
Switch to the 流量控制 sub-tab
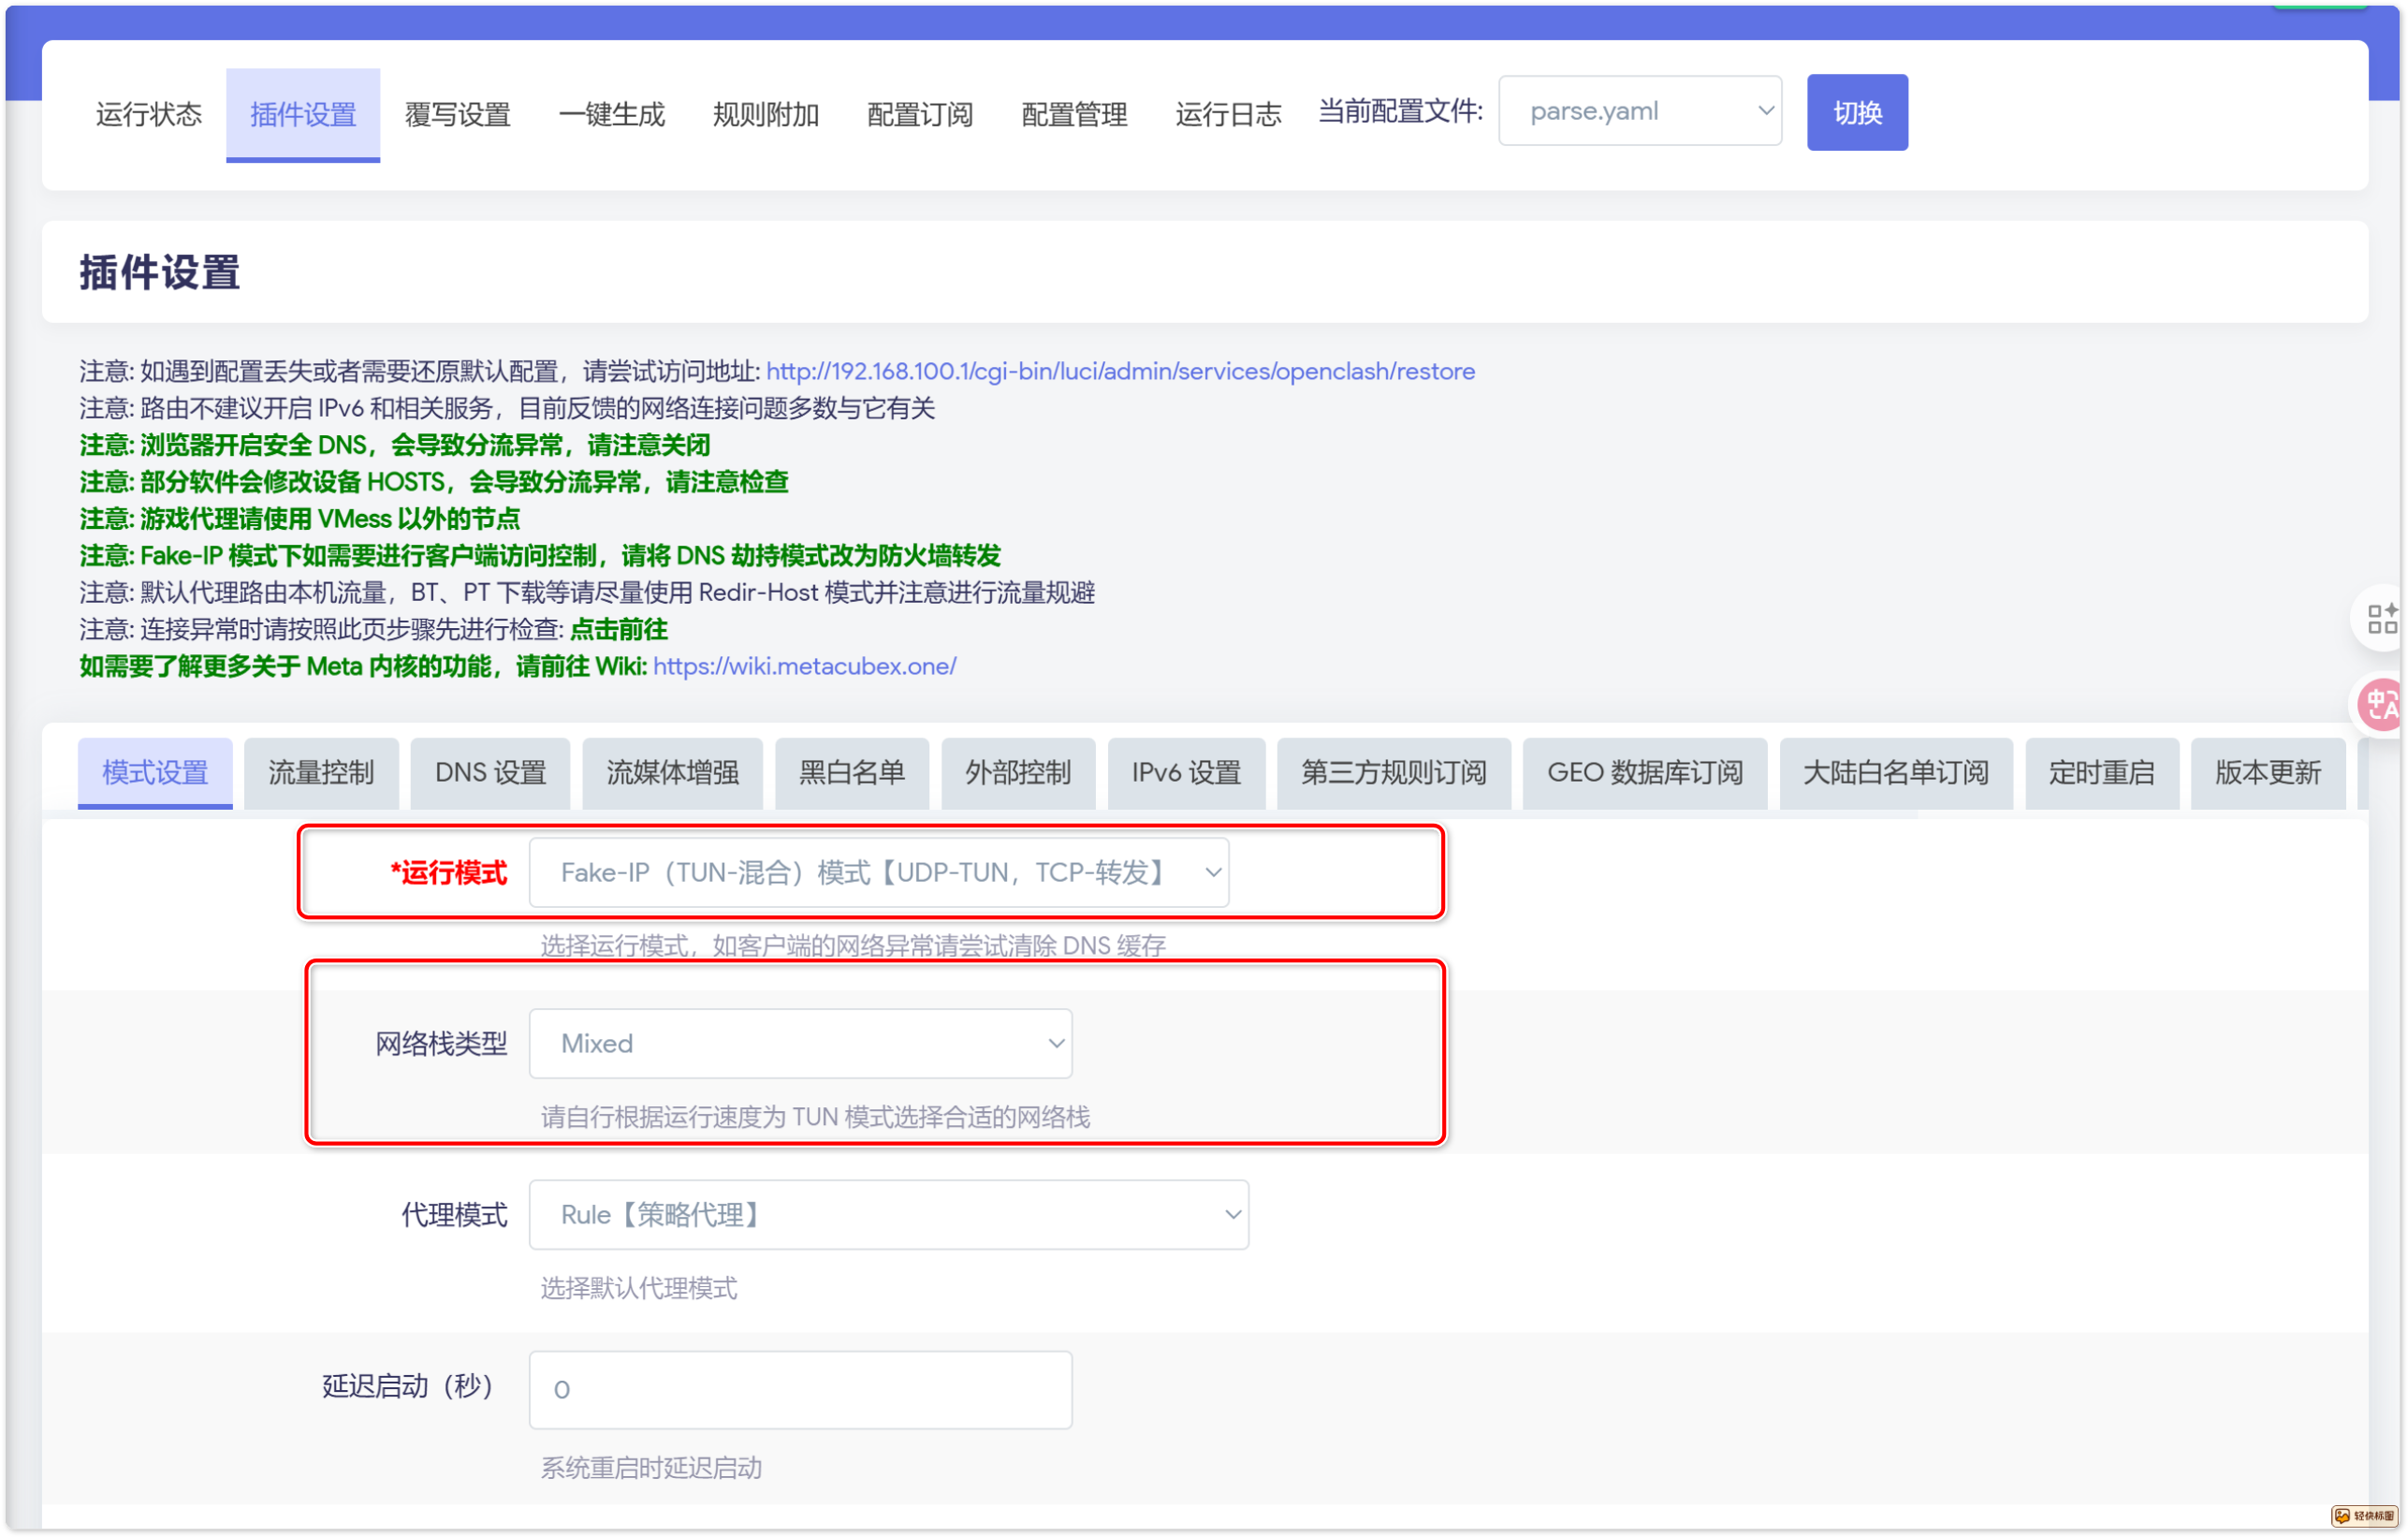pyautogui.click(x=321, y=773)
